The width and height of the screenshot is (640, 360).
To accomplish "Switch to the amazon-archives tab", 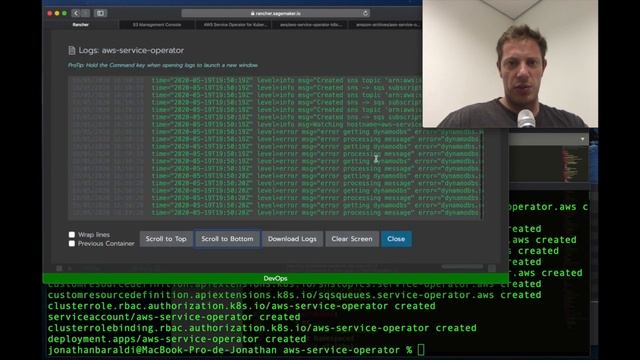I will (x=386, y=25).
